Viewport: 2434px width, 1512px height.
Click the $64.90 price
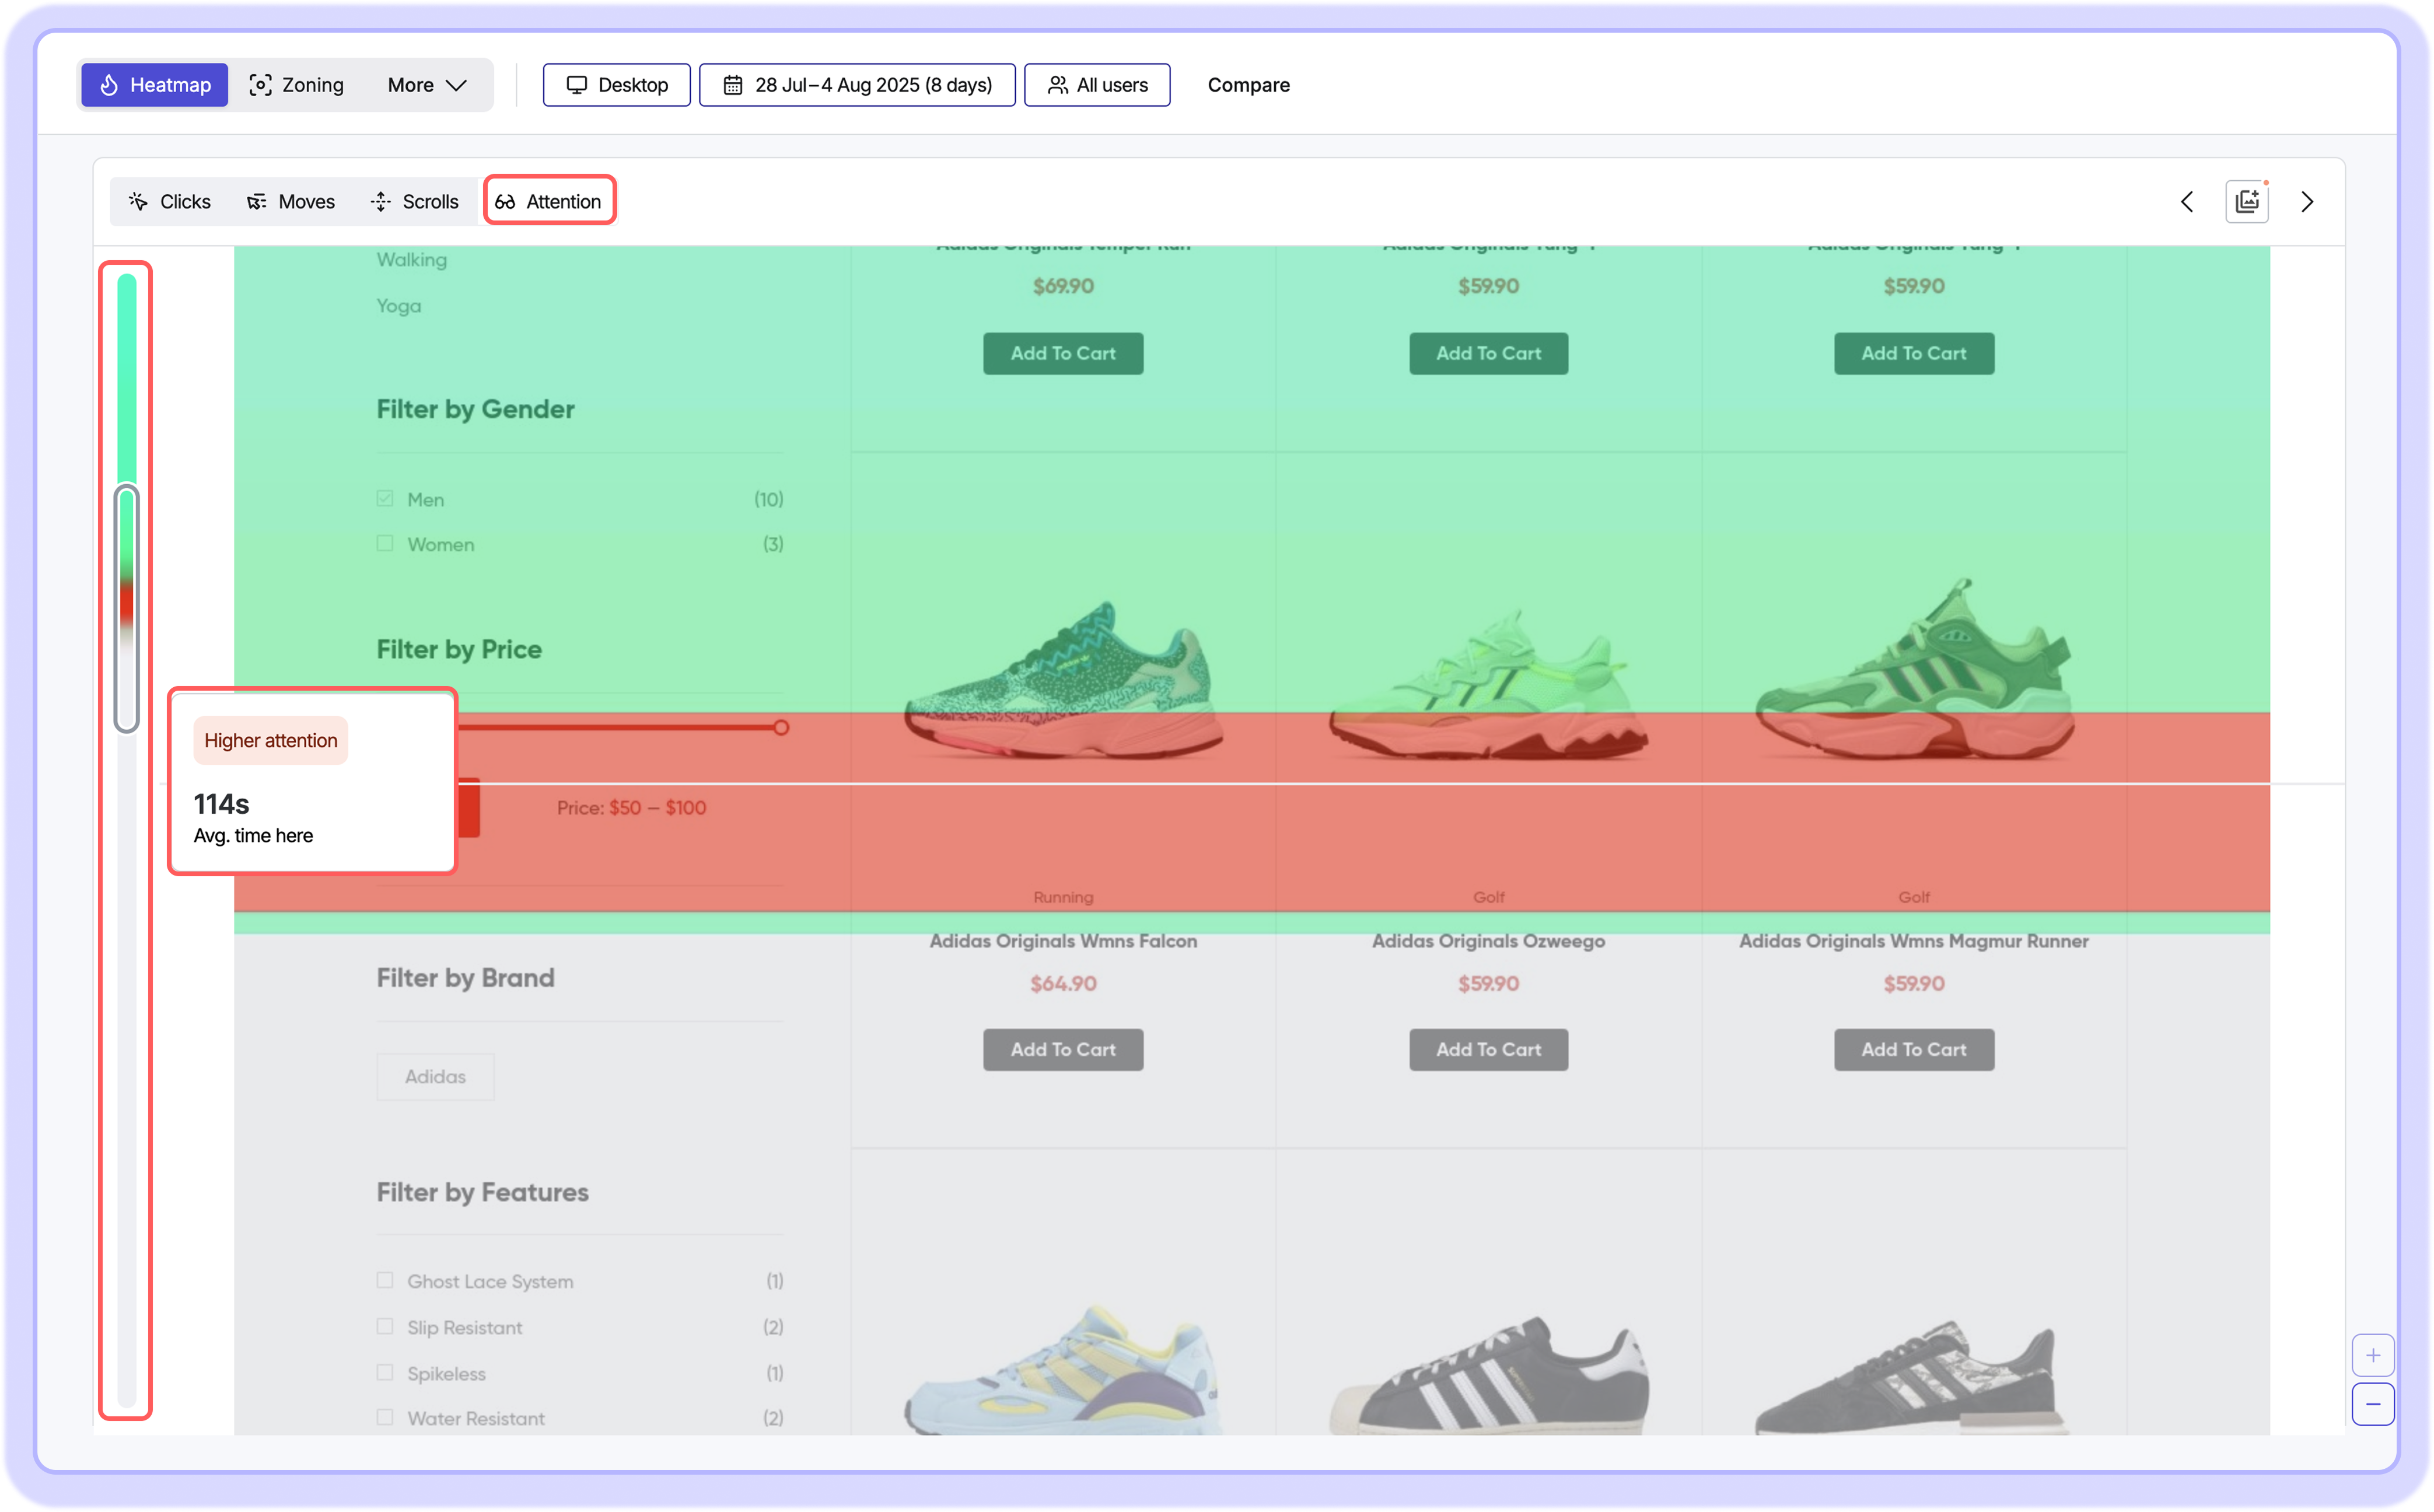pos(1063,984)
